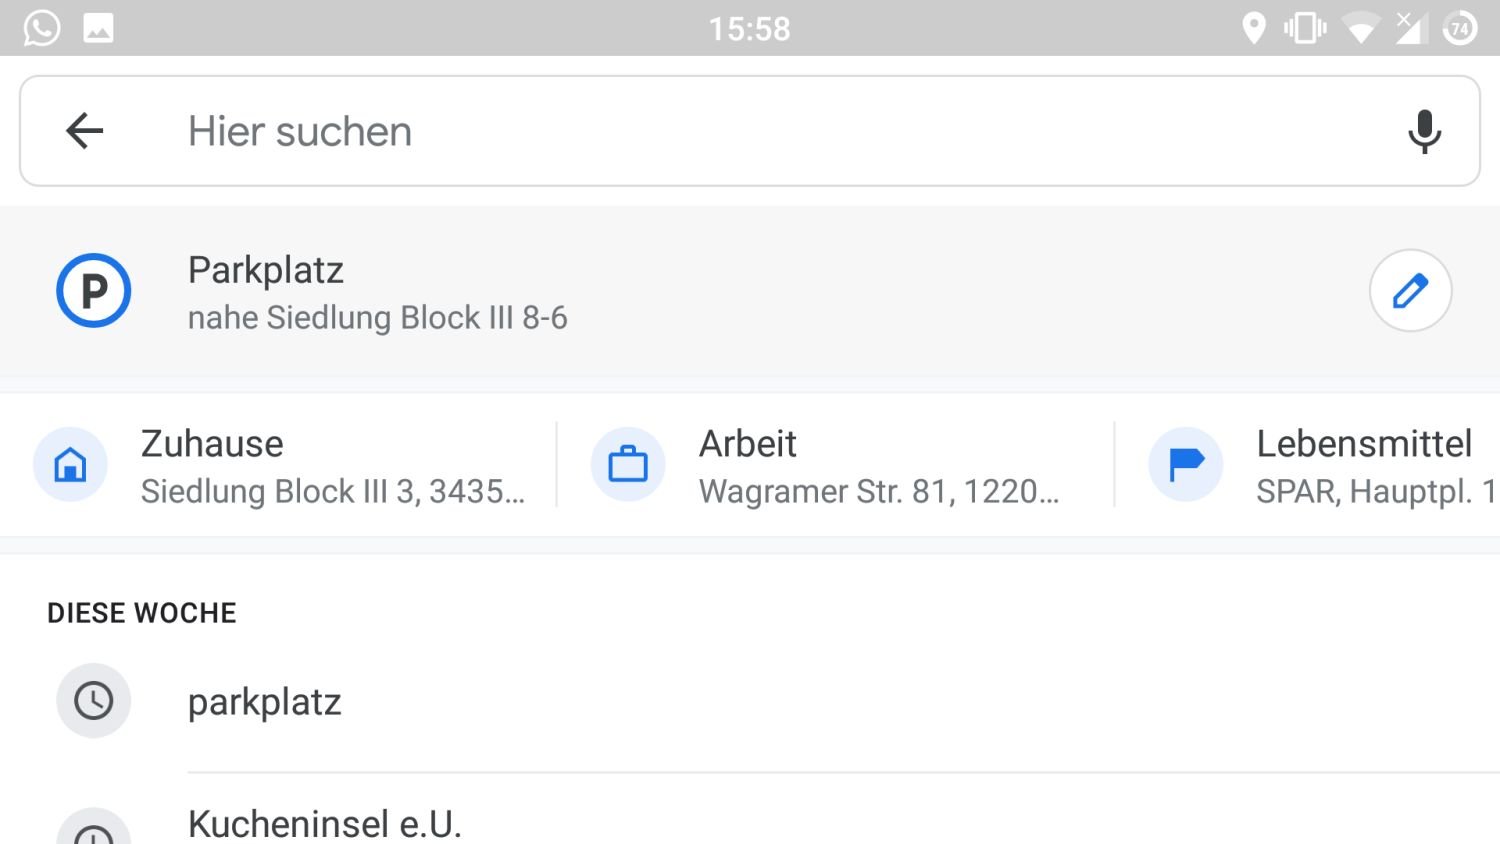Tap the Lebensmittel flag icon
Viewport: 1500px width, 844px height.
[1186, 465]
